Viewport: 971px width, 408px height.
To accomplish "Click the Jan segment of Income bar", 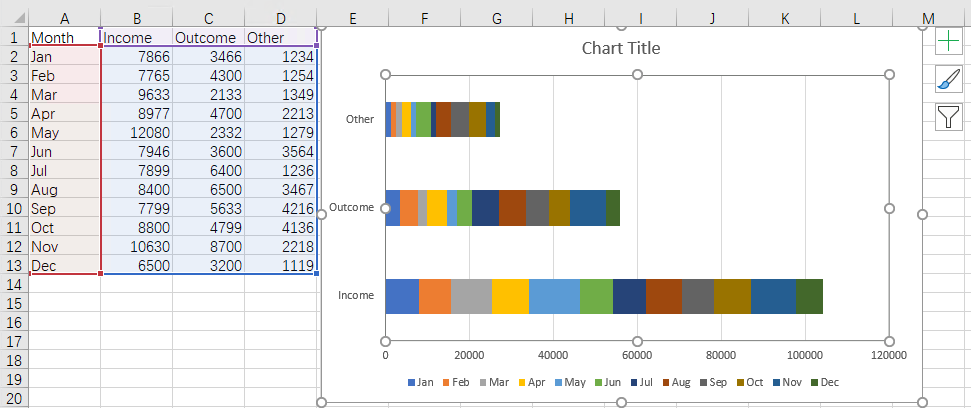I will coord(402,297).
